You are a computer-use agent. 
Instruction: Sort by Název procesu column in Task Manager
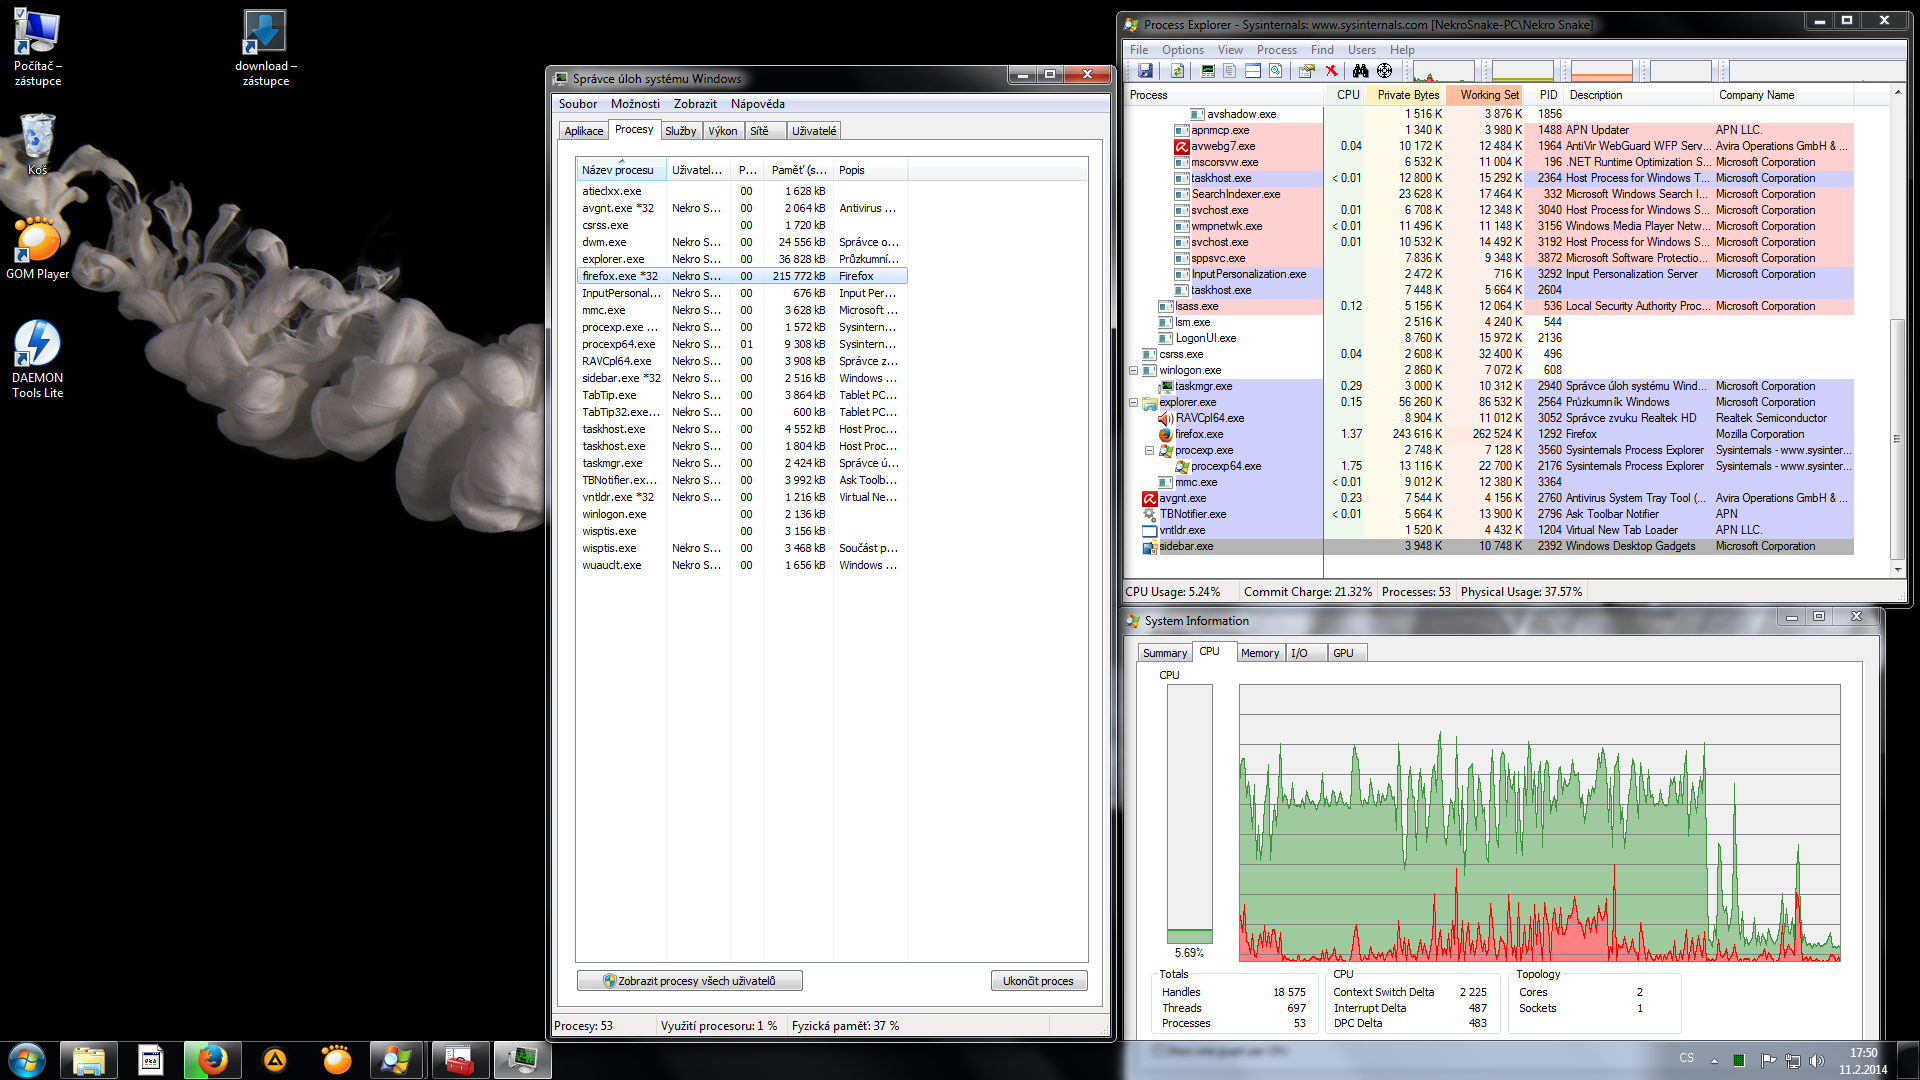[621, 170]
